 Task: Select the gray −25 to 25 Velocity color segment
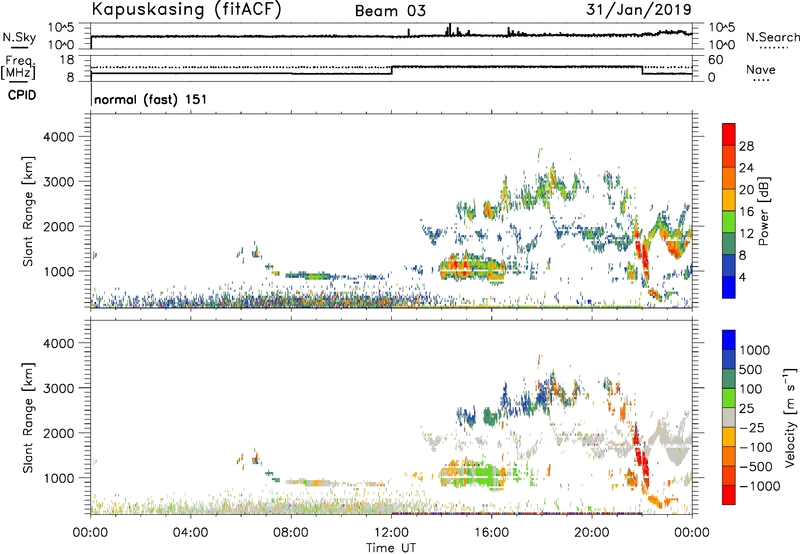pyautogui.click(x=729, y=417)
